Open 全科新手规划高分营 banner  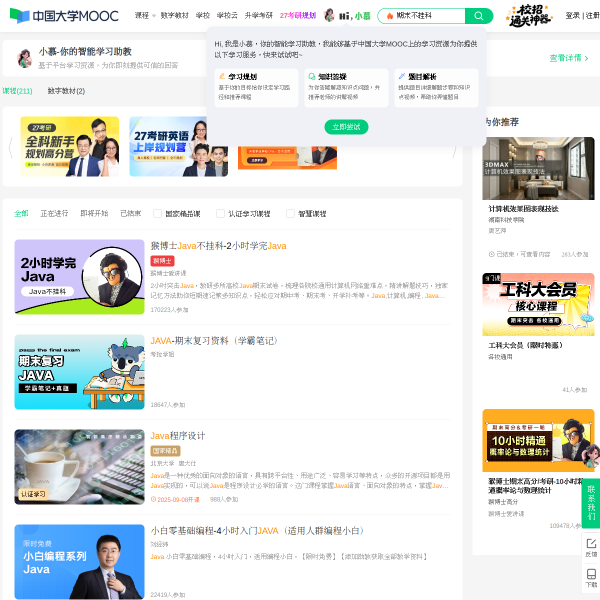point(70,147)
